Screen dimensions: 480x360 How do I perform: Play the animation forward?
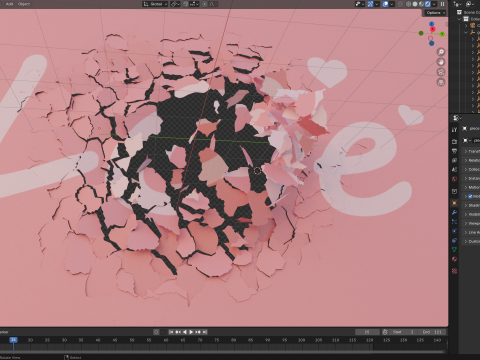pos(191,332)
